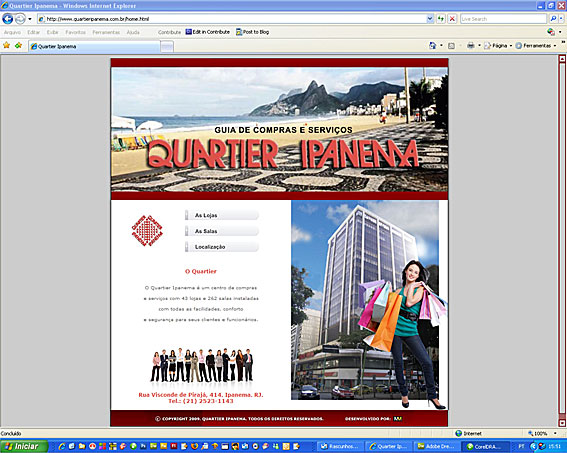Open the Ajuda menu
The height and width of the screenshot is (453, 567).
pos(133,32)
